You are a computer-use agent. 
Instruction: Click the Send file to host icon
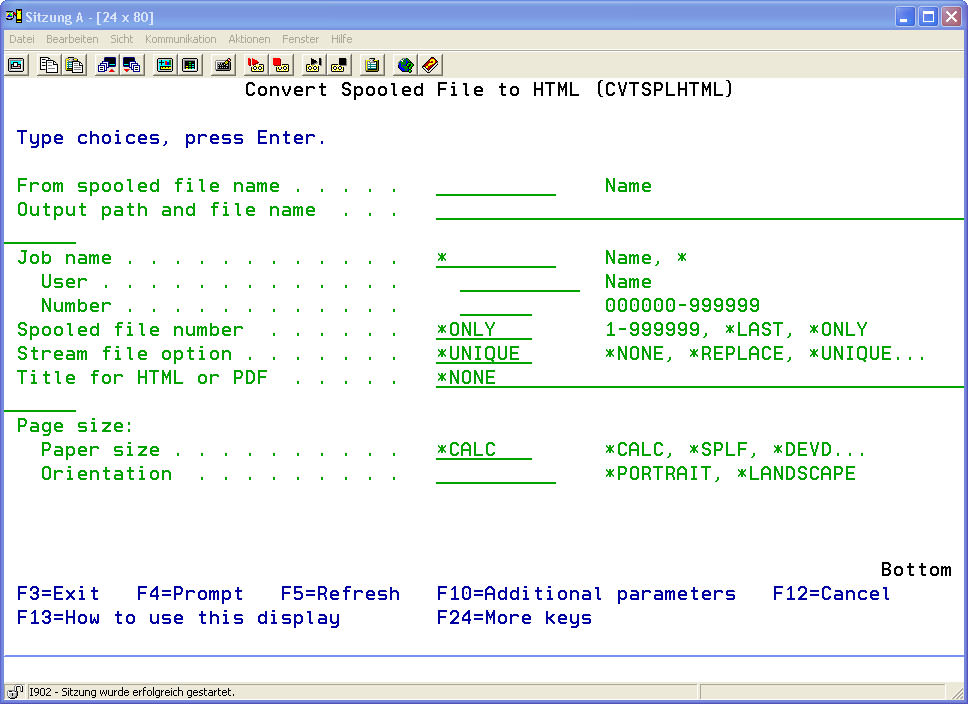[x=107, y=65]
